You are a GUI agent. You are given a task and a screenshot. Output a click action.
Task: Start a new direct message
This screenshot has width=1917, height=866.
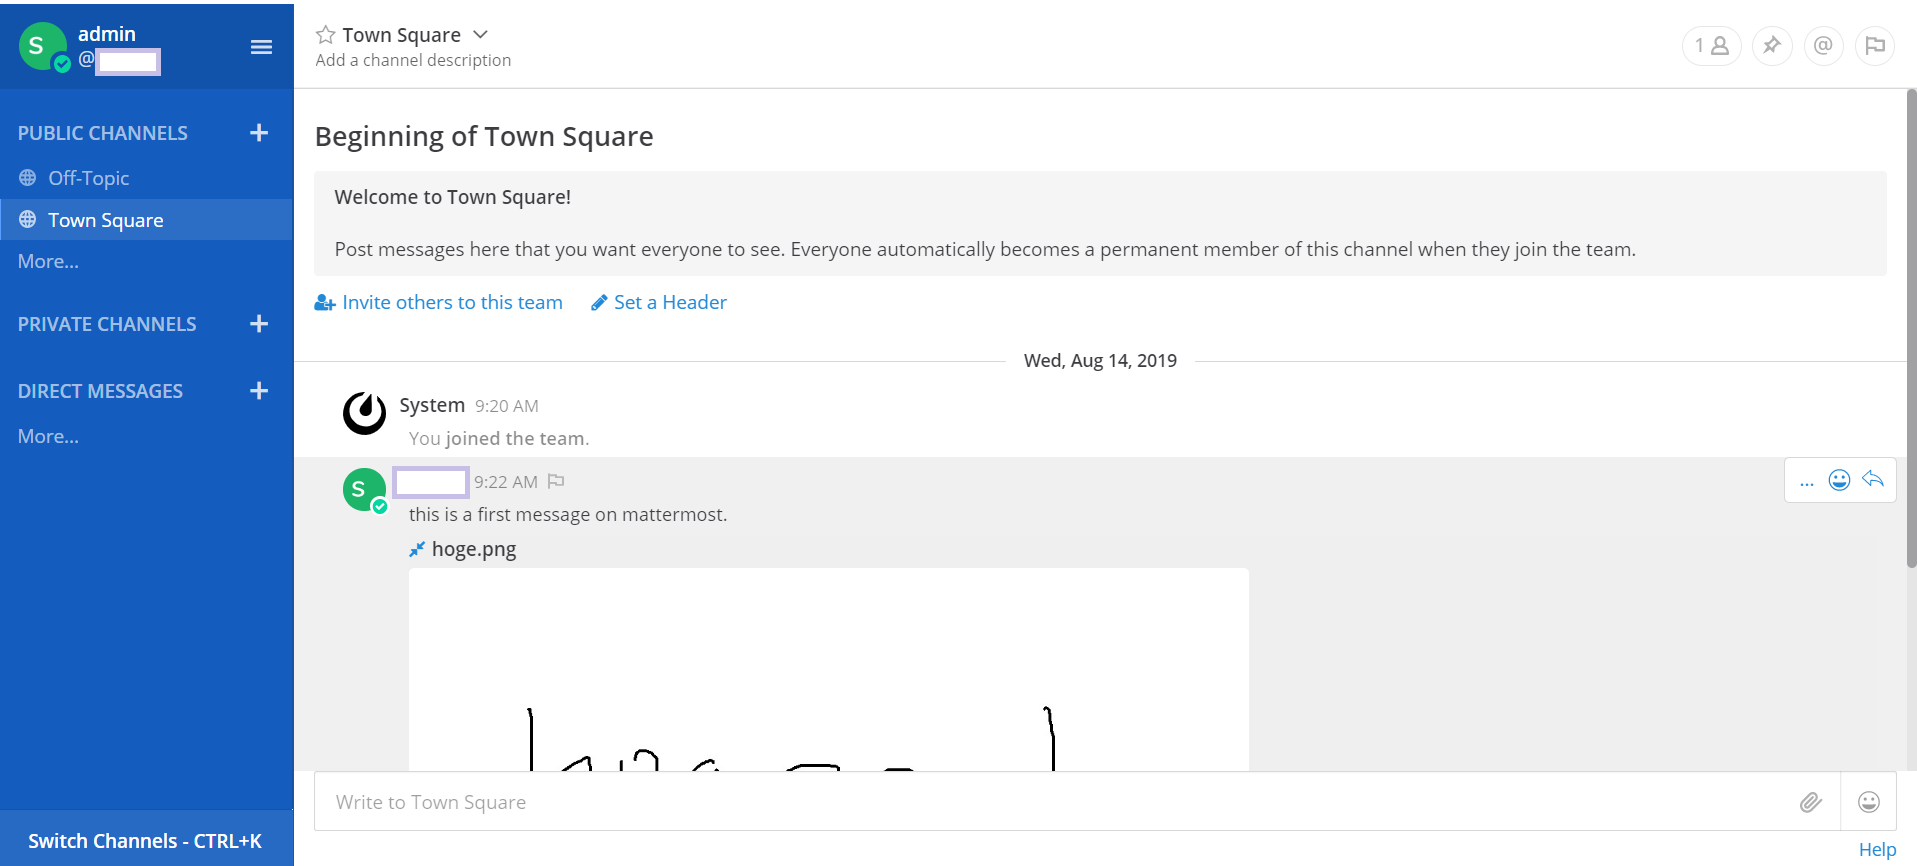[x=259, y=391]
